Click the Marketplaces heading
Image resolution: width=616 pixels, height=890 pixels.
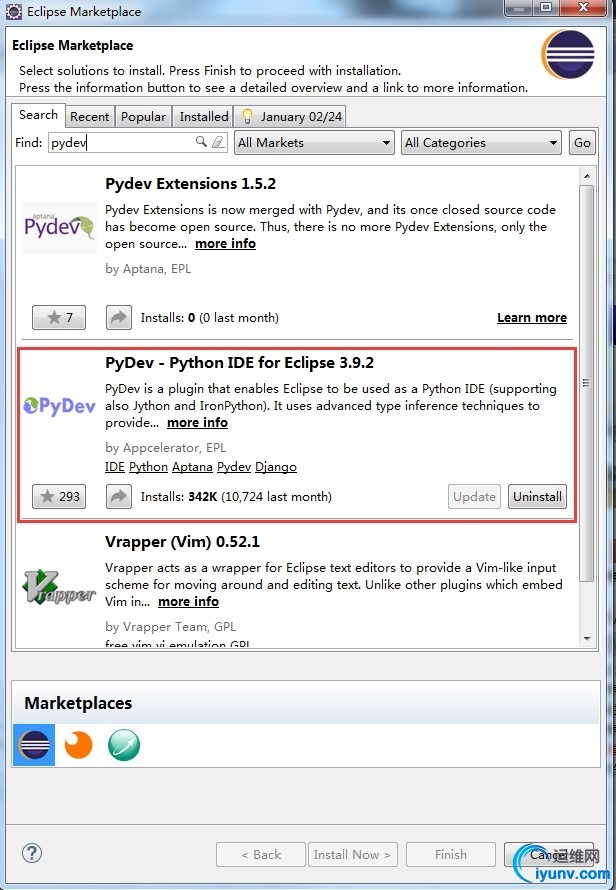78,703
